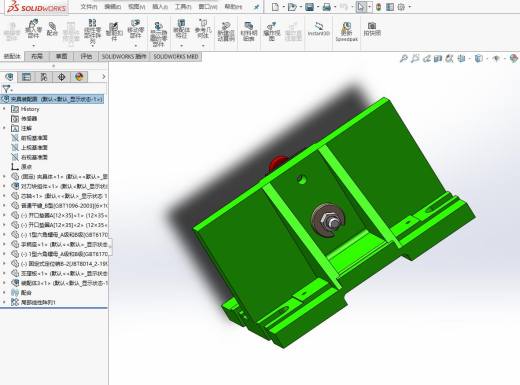Image resolution: width=520 pixels, height=385 pixels.
Task: Switch to the Assembly (装配体) ribbon tab
Action: (x=12, y=56)
